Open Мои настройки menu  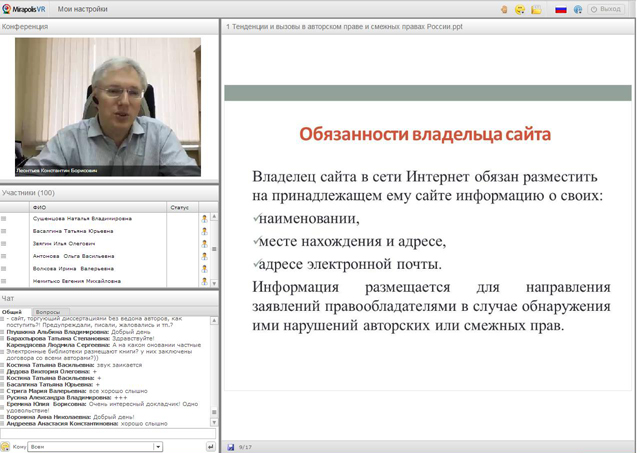(82, 9)
